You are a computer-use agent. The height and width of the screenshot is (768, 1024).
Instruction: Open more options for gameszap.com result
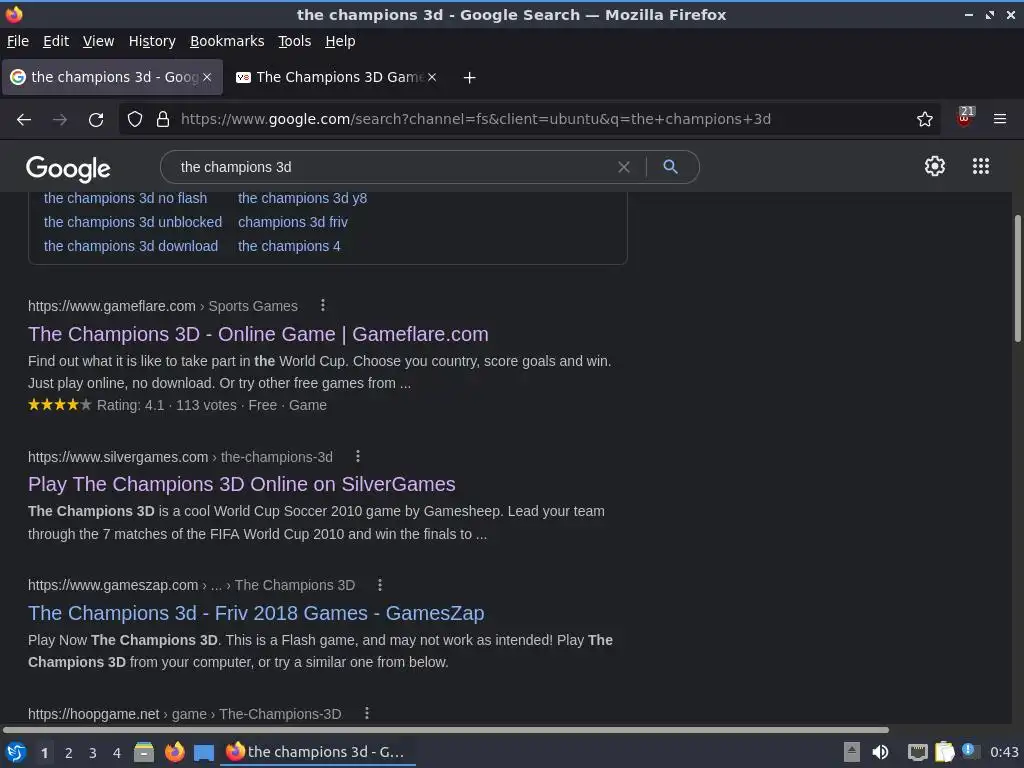379,584
